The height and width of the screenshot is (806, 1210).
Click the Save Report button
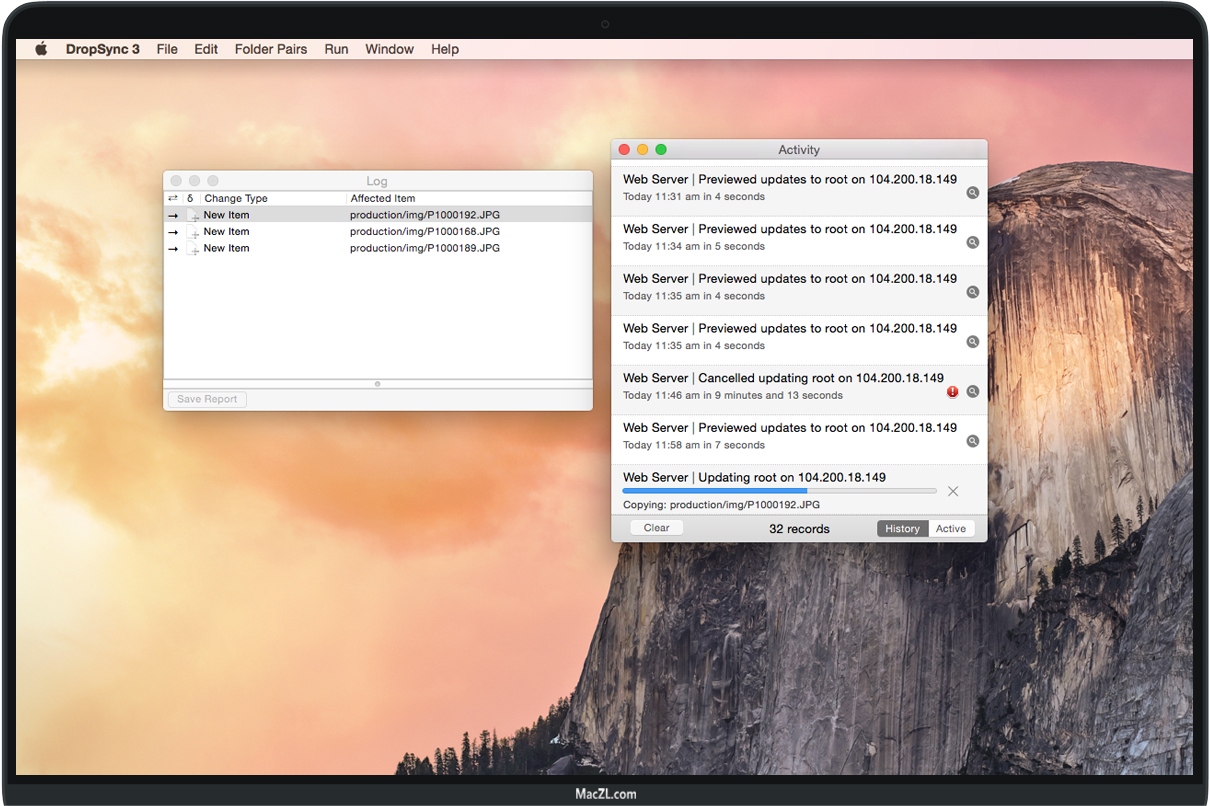pos(207,399)
